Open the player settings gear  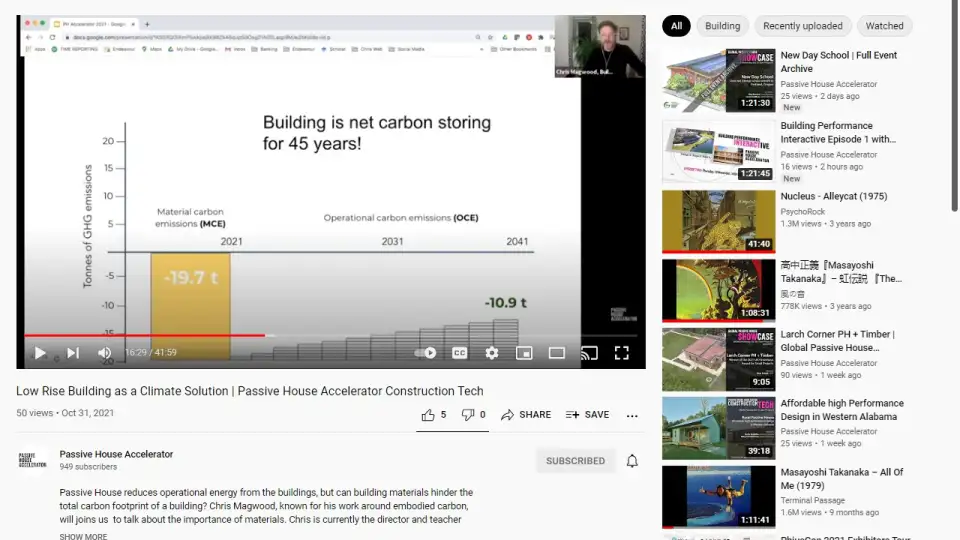click(492, 353)
